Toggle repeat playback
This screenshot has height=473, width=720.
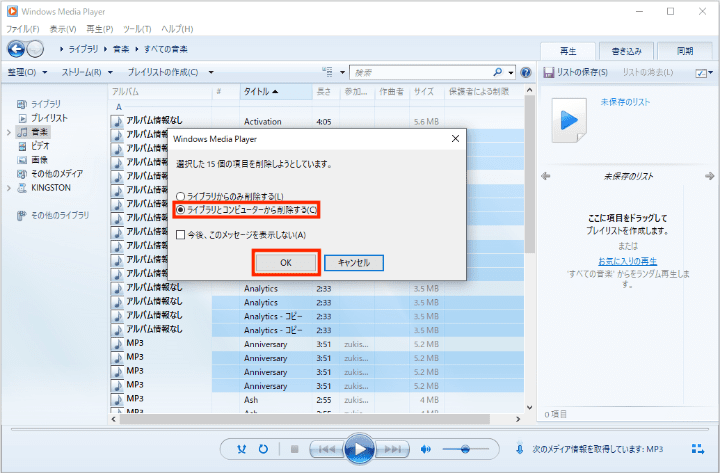(263, 449)
